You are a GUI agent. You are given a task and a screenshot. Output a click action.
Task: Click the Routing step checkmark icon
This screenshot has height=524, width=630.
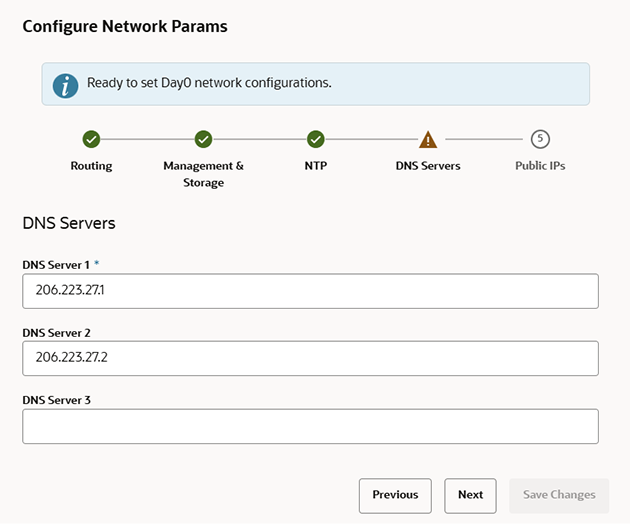pos(91,139)
